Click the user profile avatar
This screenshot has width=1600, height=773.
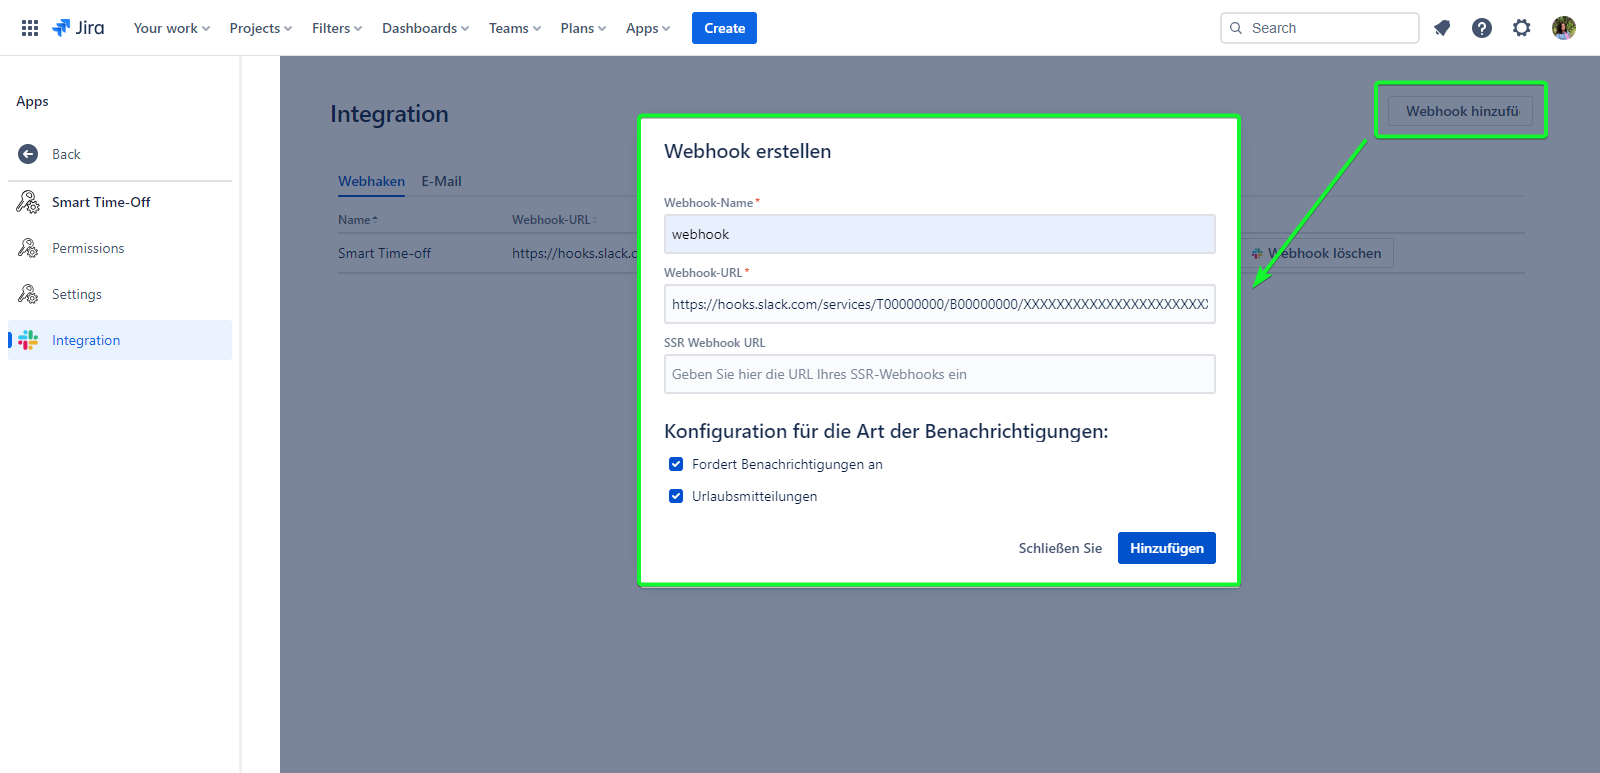1564,28
